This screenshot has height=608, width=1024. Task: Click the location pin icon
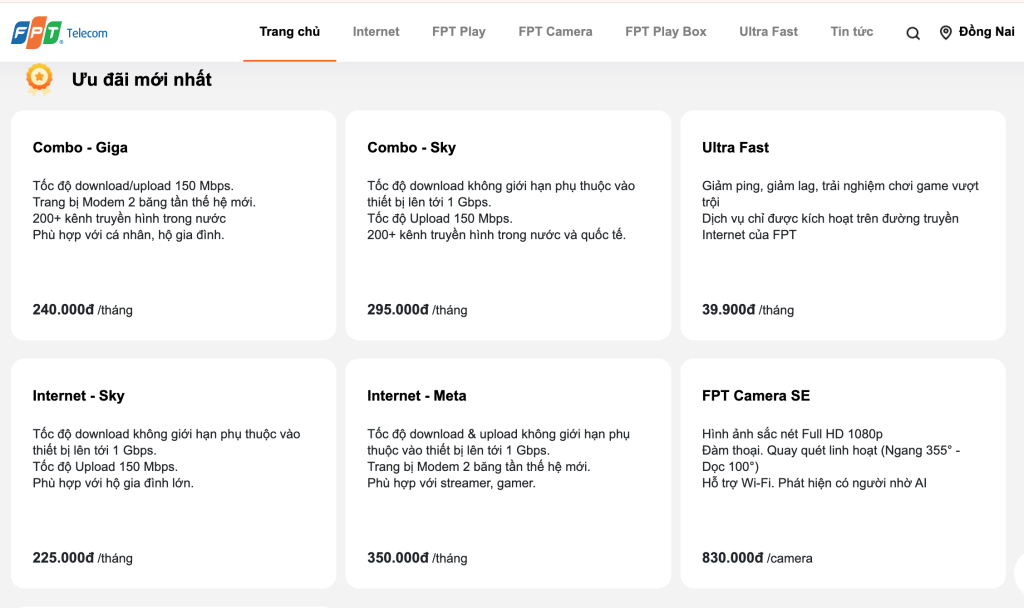tap(945, 33)
